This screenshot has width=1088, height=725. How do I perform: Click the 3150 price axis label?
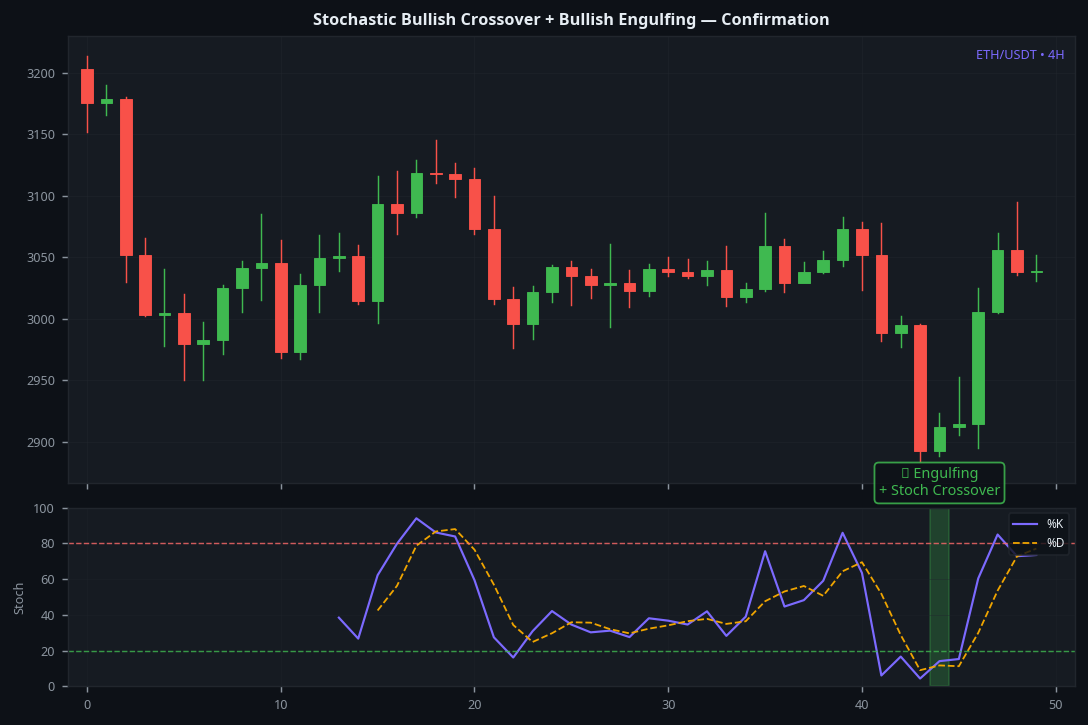[x=40, y=135]
